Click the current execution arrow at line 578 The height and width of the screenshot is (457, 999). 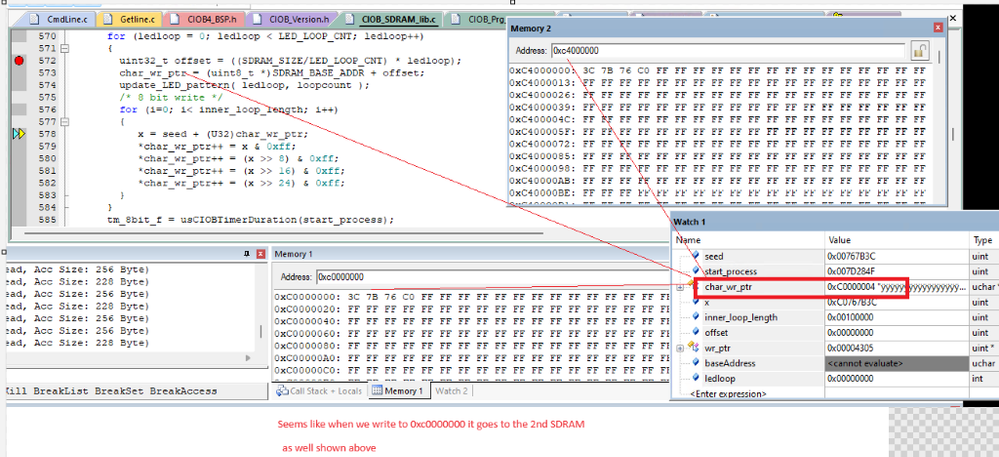[x=19, y=134]
